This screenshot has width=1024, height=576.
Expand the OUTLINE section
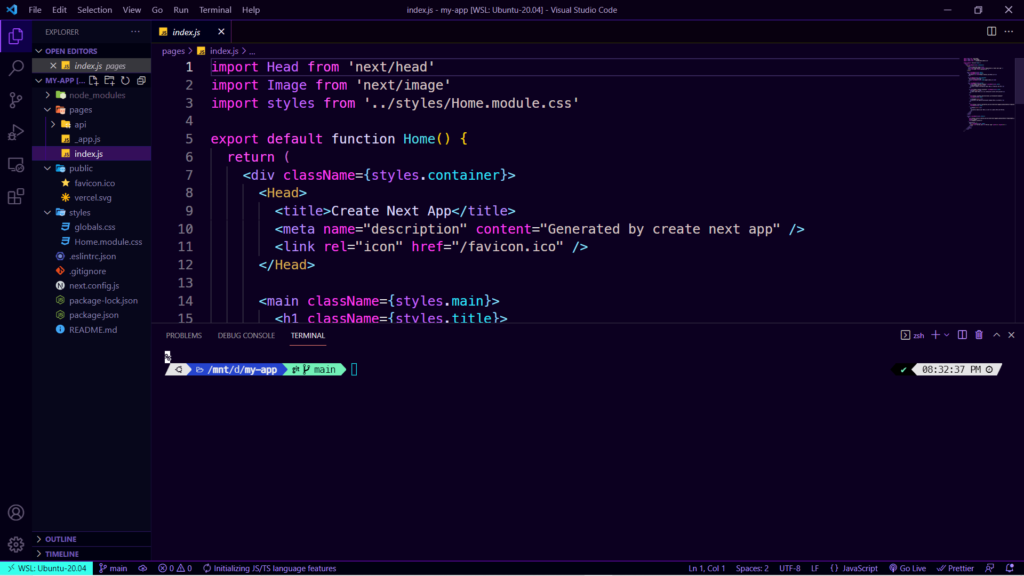point(60,539)
